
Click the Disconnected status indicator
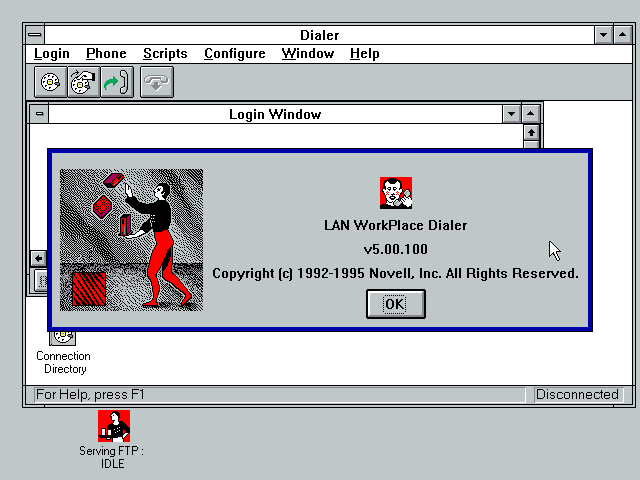click(577, 395)
